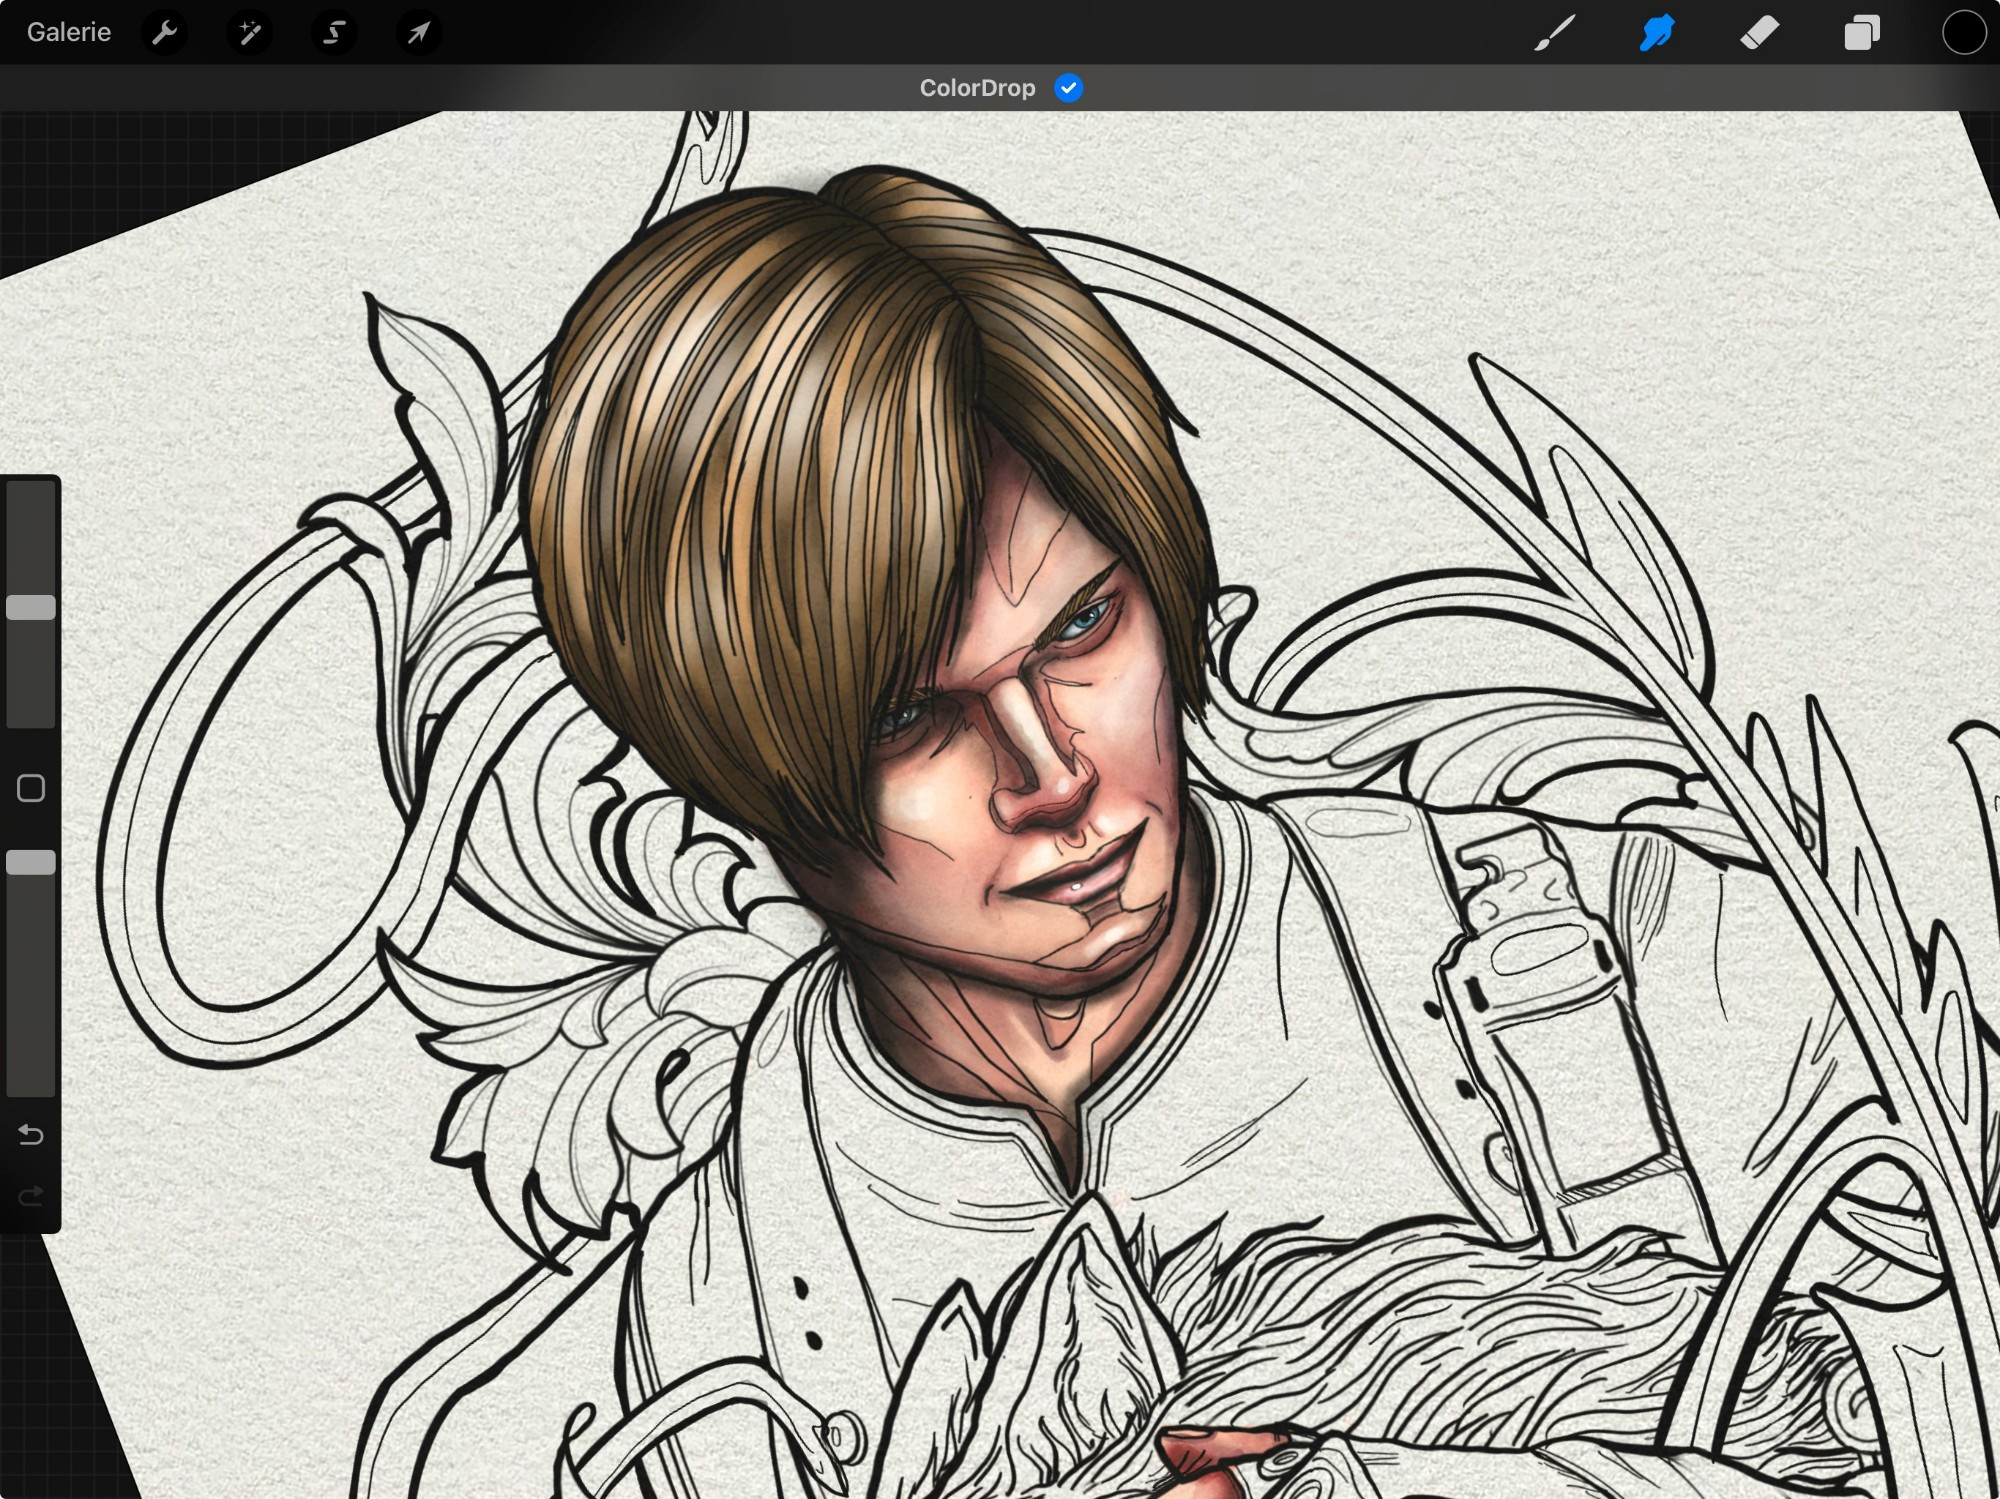The height and width of the screenshot is (1499, 2000).
Task: Tap the ColorDrop blue checkmark badge
Action: pyautogui.click(x=1068, y=88)
